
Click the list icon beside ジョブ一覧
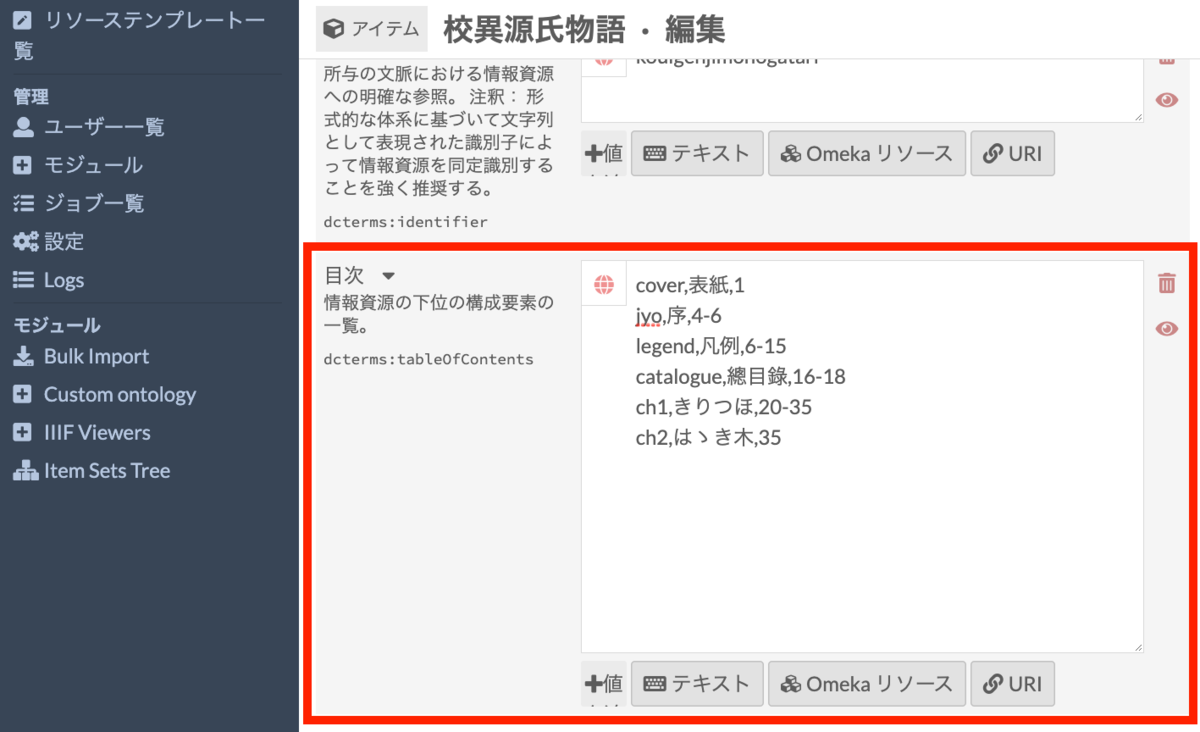(x=23, y=203)
